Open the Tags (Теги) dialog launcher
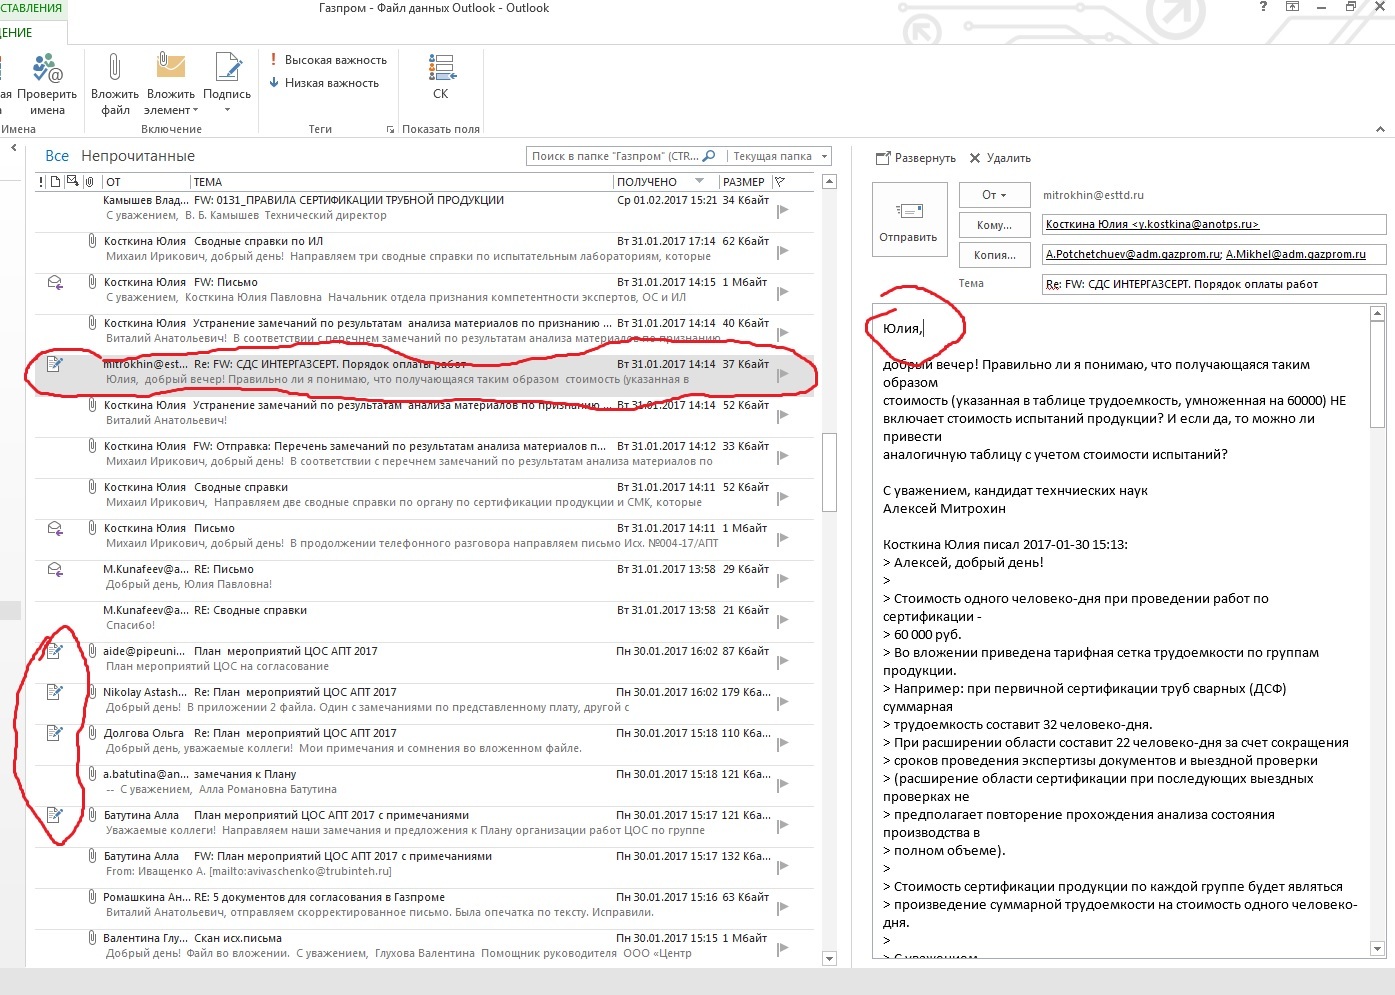Viewport: 1395px width, 995px height. [x=390, y=130]
